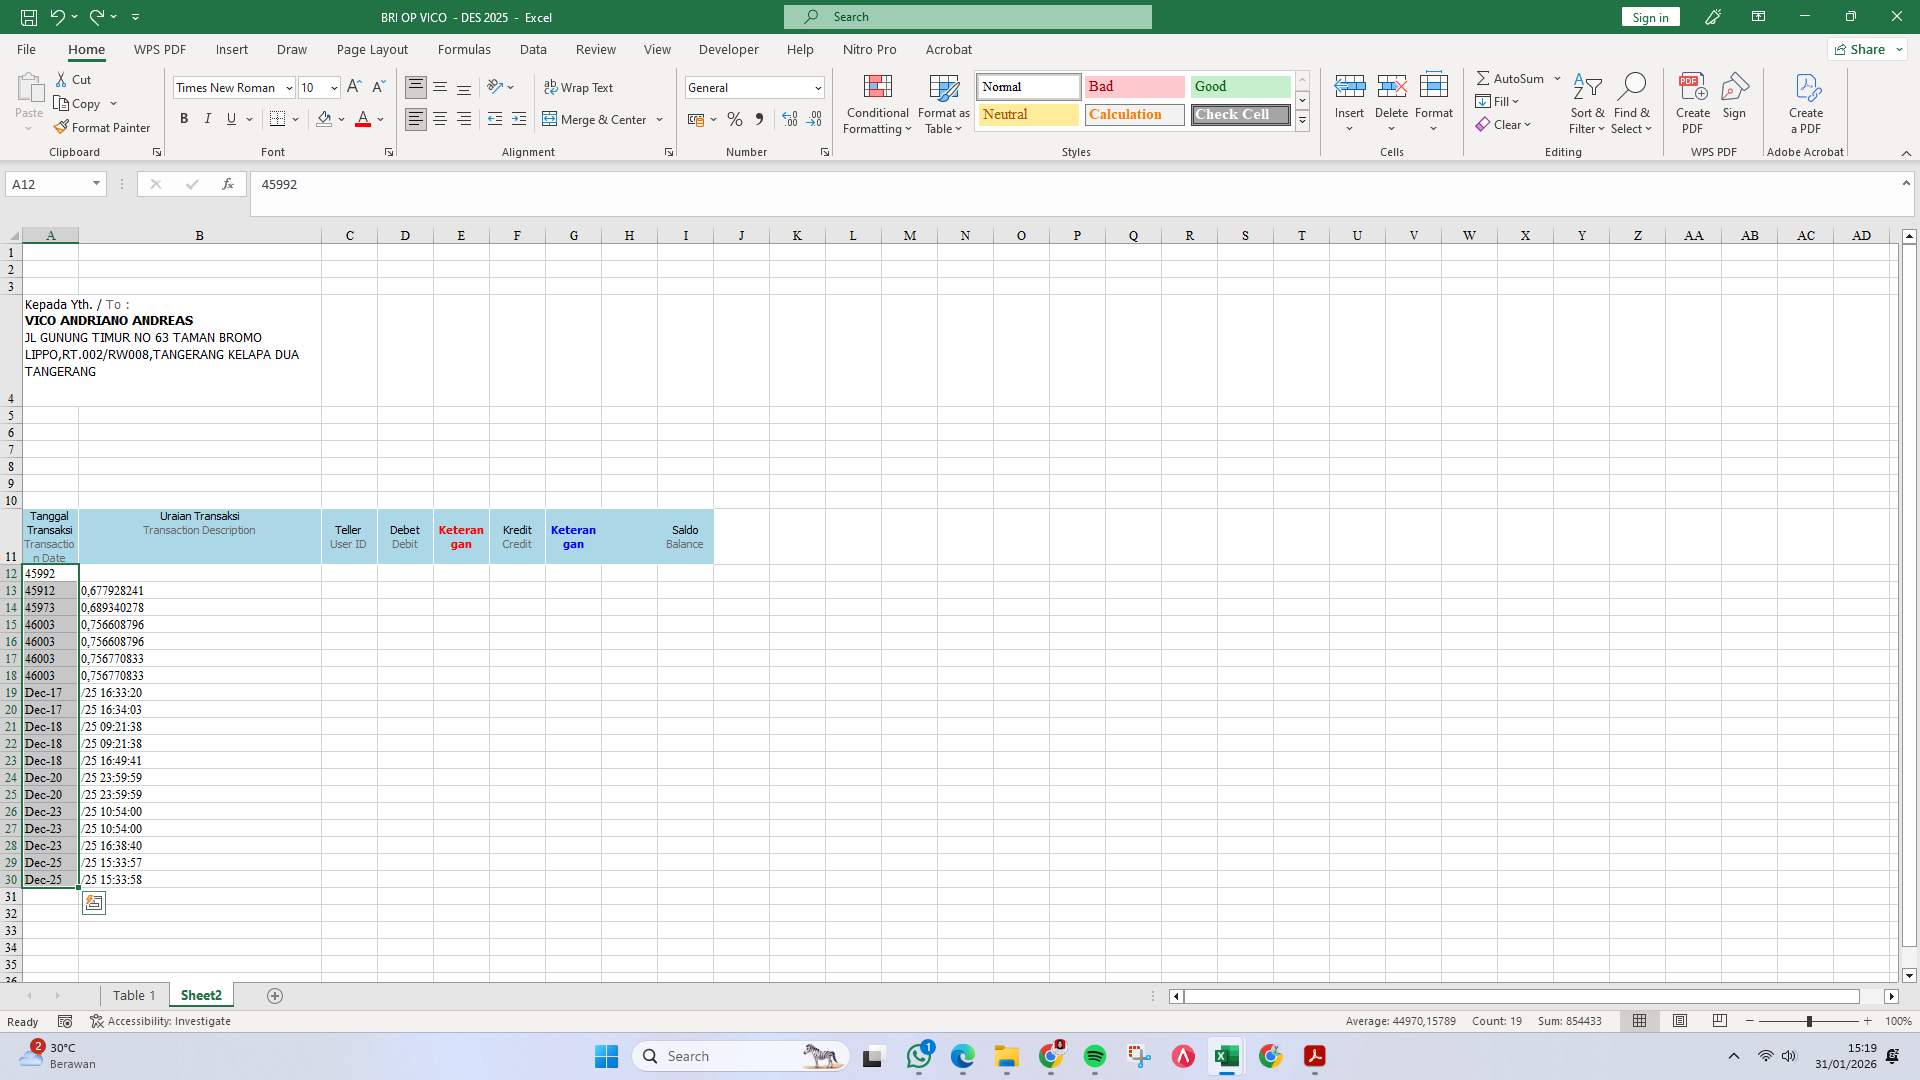Launch Excel from the taskbar
The height and width of the screenshot is (1080, 1920).
tap(1227, 1055)
